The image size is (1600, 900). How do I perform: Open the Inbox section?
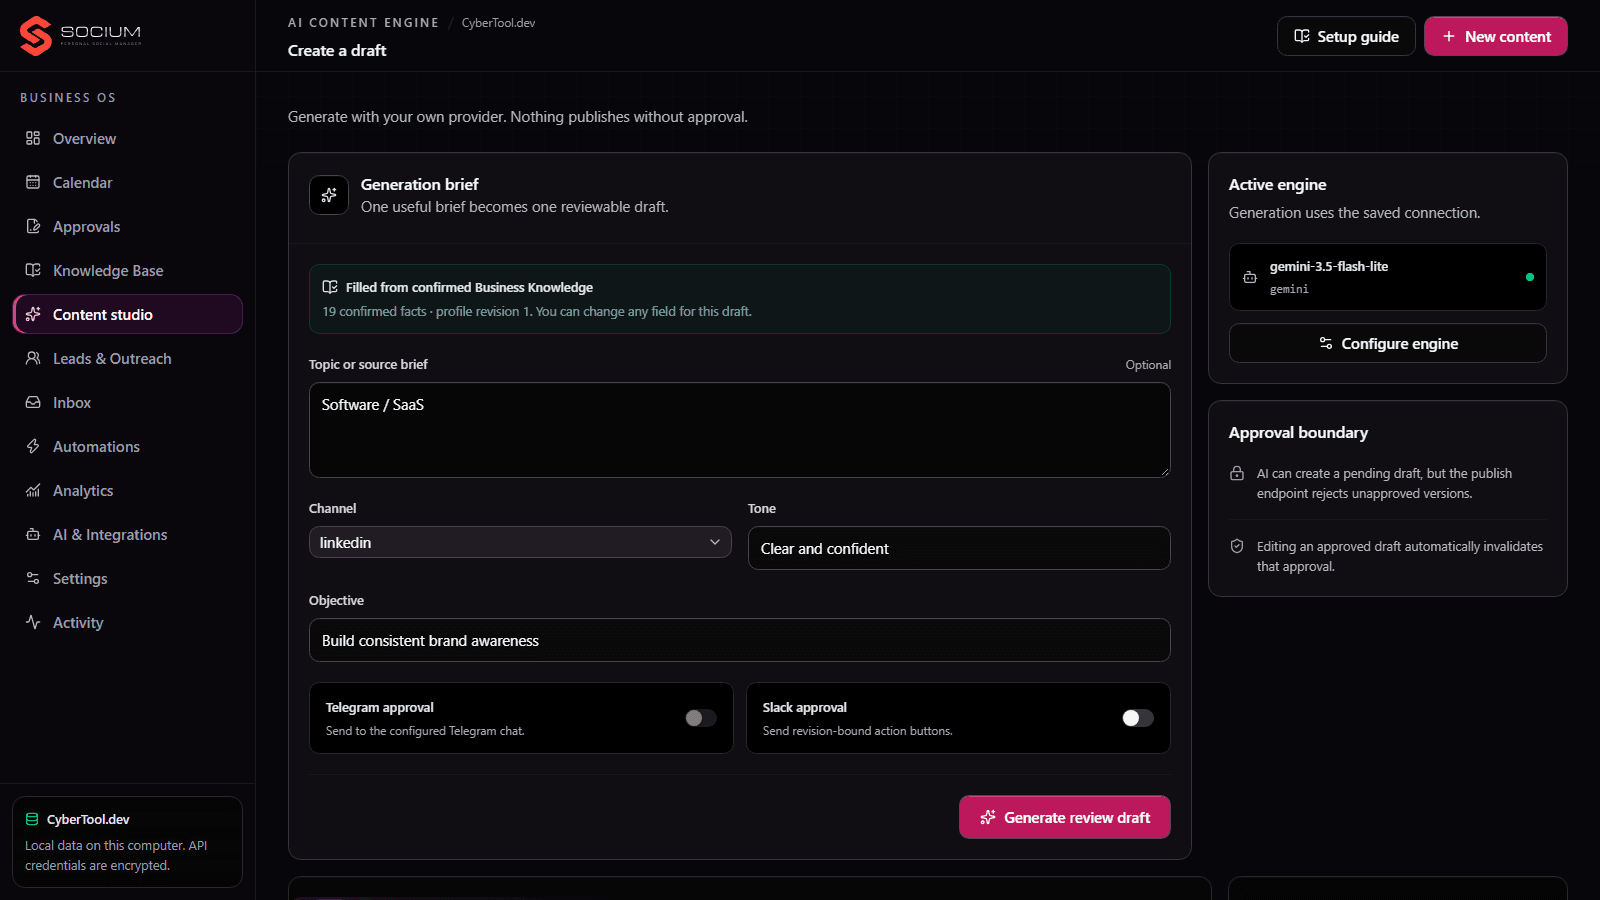pos(128,402)
